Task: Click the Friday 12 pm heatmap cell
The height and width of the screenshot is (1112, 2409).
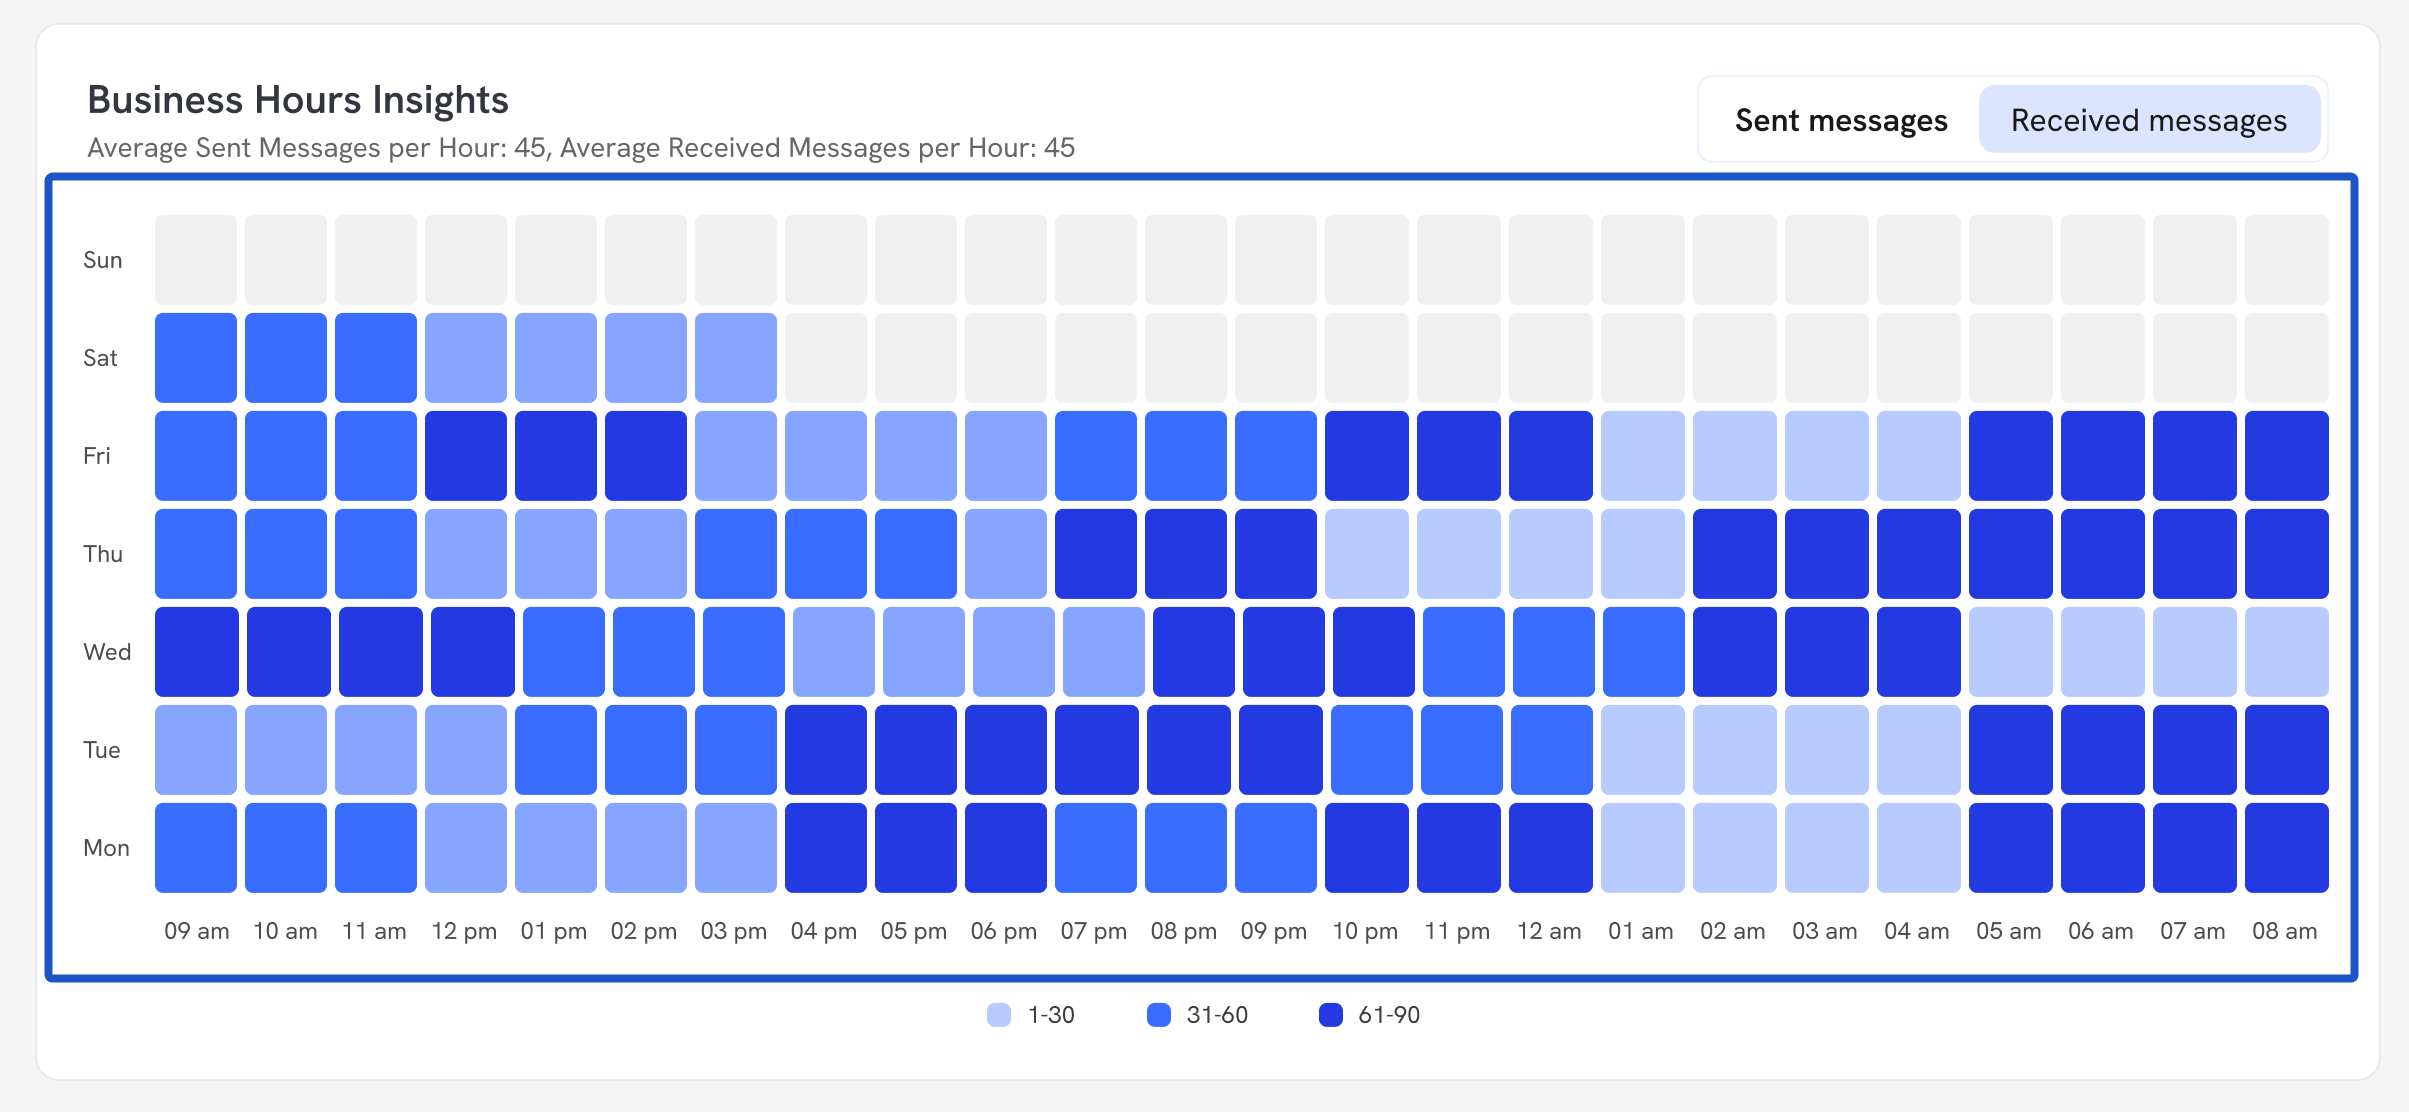Action: point(466,456)
